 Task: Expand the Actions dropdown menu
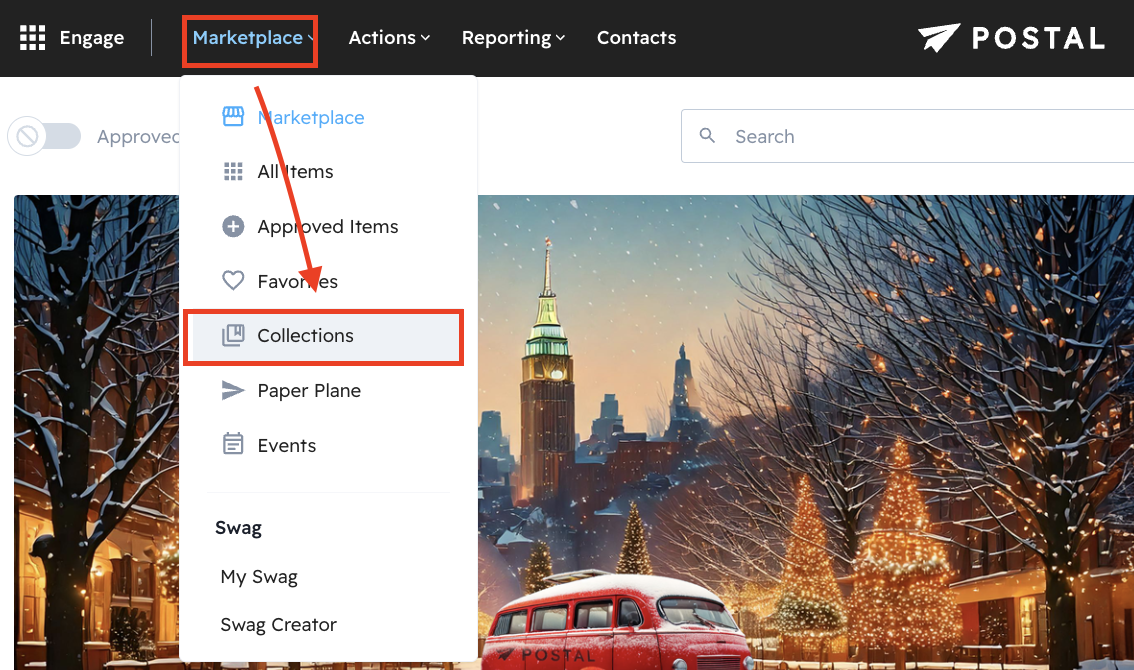389,38
